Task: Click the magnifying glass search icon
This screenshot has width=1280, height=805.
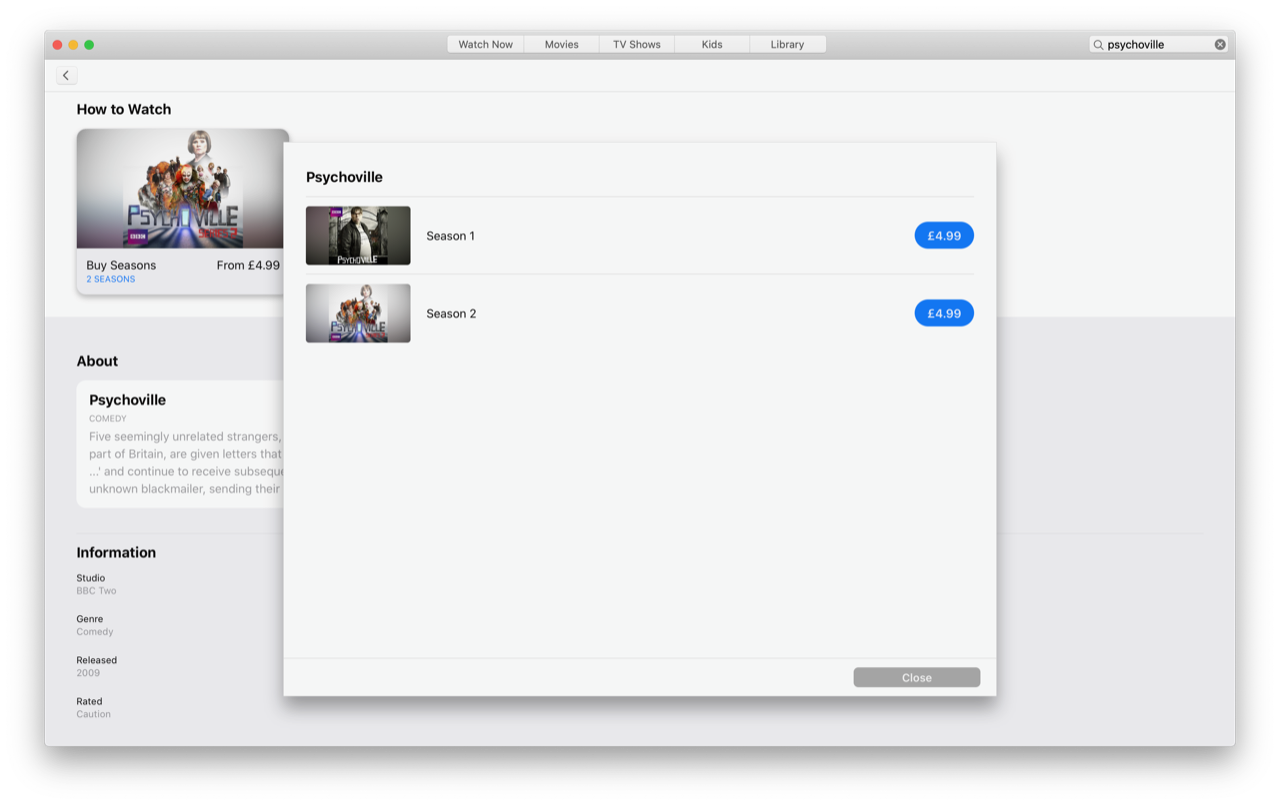Action: point(1098,44)
